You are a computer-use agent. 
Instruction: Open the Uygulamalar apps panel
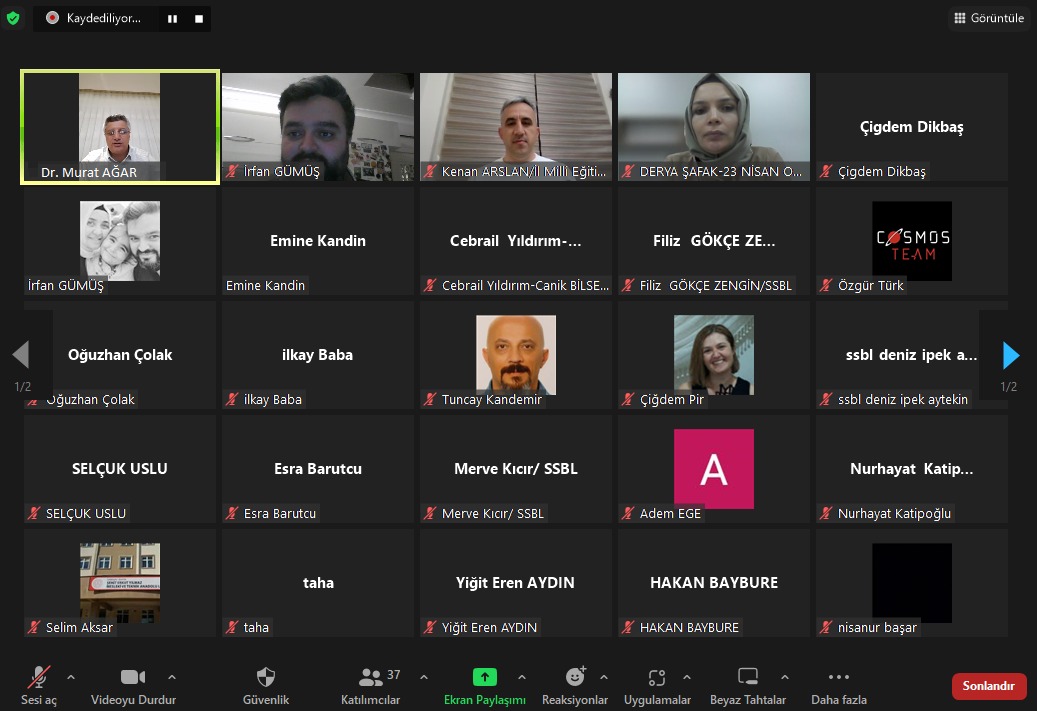click(657, 686)
